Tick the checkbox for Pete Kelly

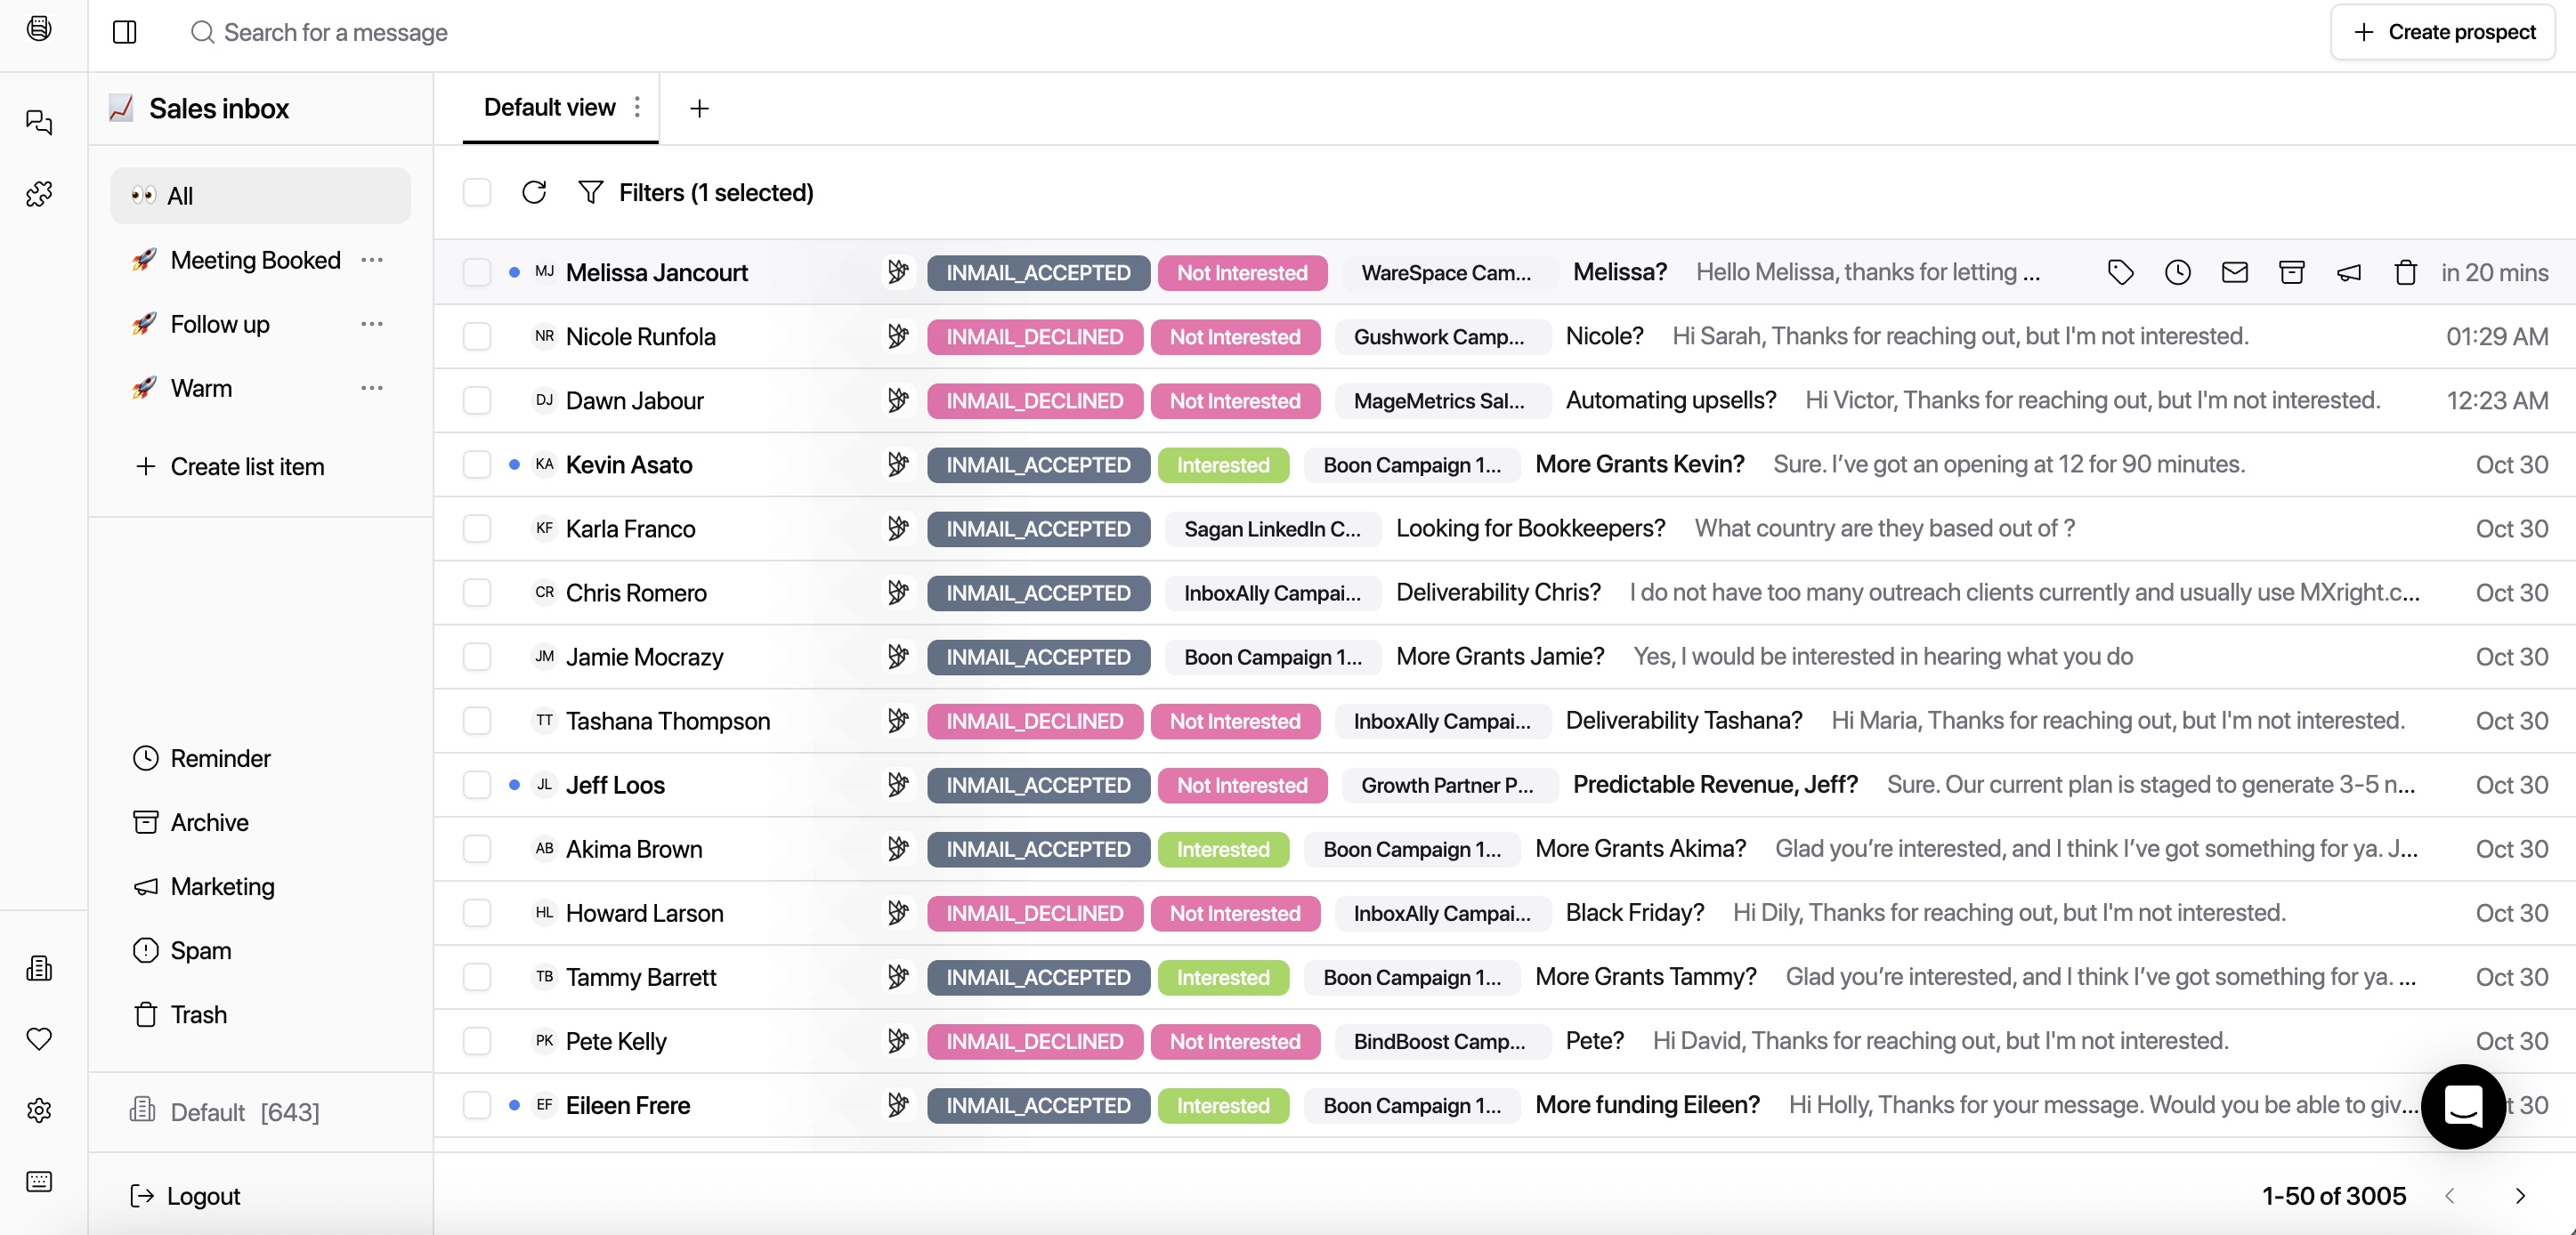[x=477, y=1041]
